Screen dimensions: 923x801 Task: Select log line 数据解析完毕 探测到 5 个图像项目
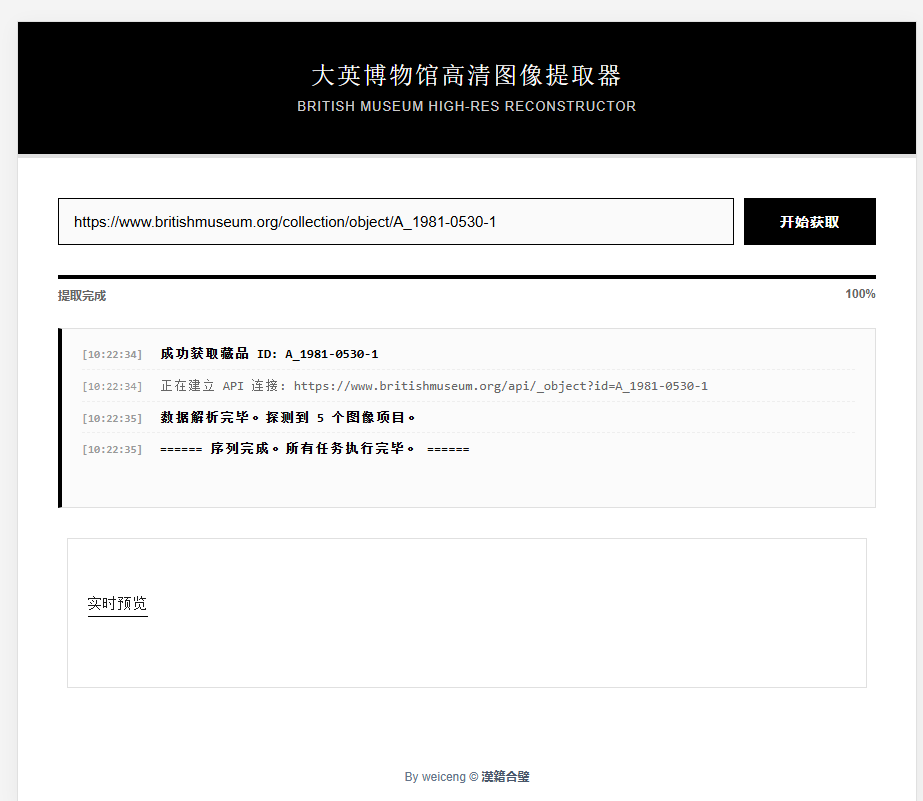(468, 417)
